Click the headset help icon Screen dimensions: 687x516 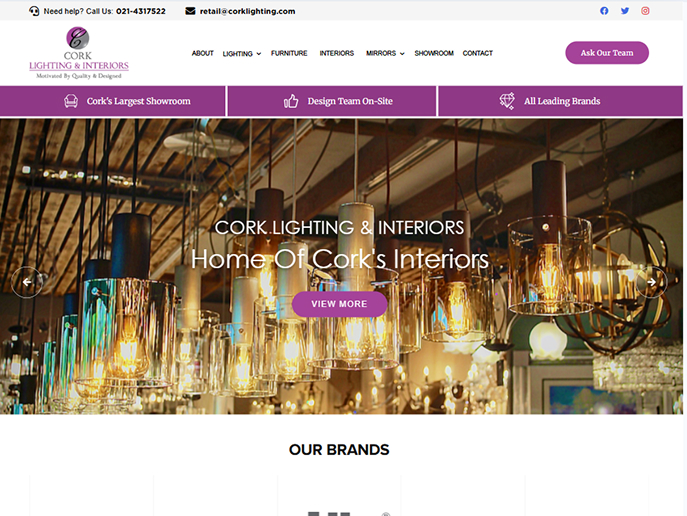pyautogui.click(x=34, y=11)
